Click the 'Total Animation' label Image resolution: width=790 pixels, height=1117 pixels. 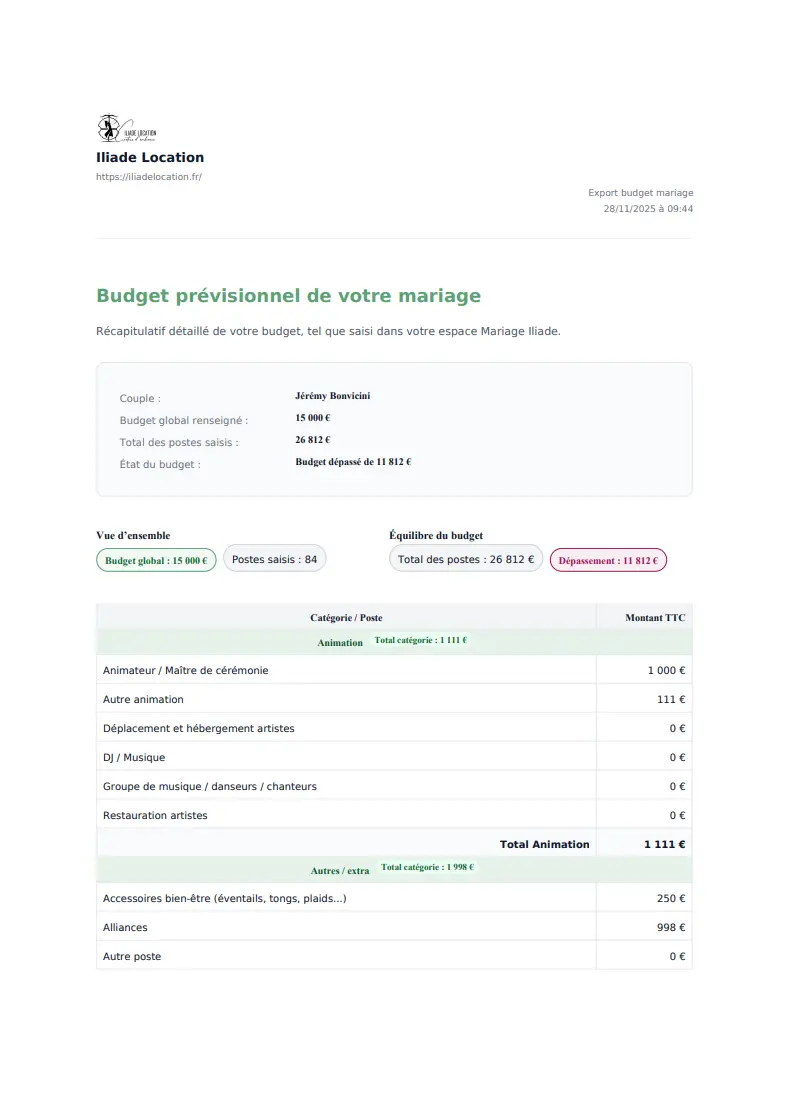pos(544,844)
